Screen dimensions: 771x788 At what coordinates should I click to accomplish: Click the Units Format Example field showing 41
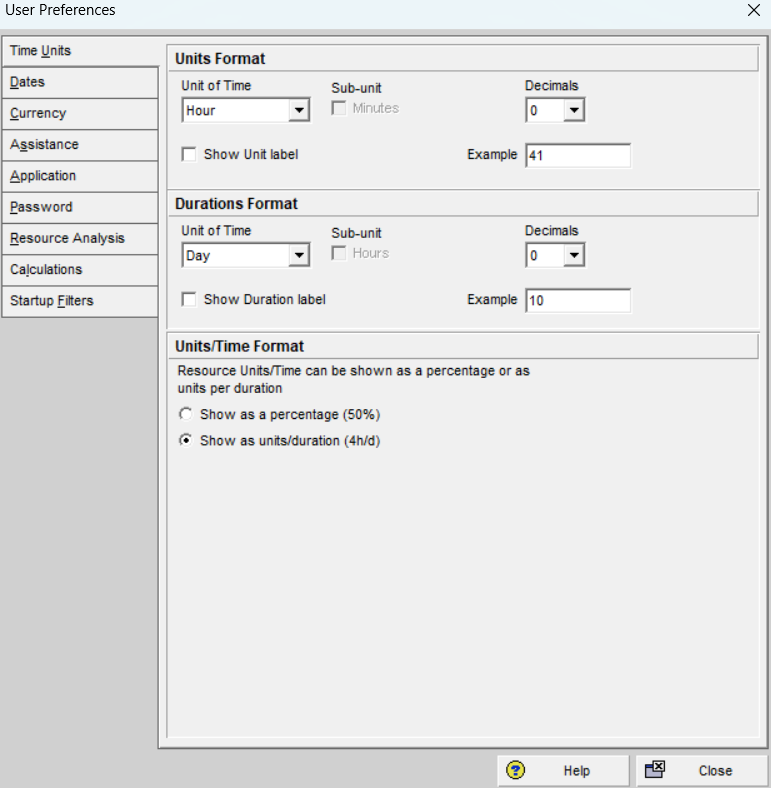578,155
